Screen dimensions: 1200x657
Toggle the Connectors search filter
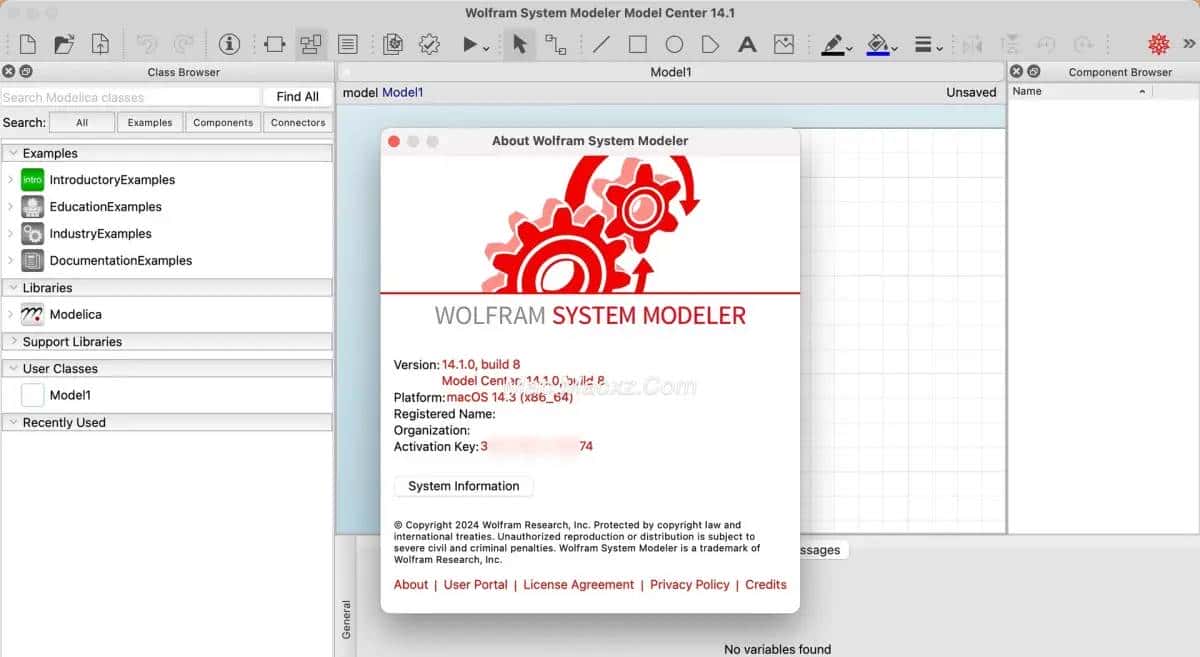[298, 122]
